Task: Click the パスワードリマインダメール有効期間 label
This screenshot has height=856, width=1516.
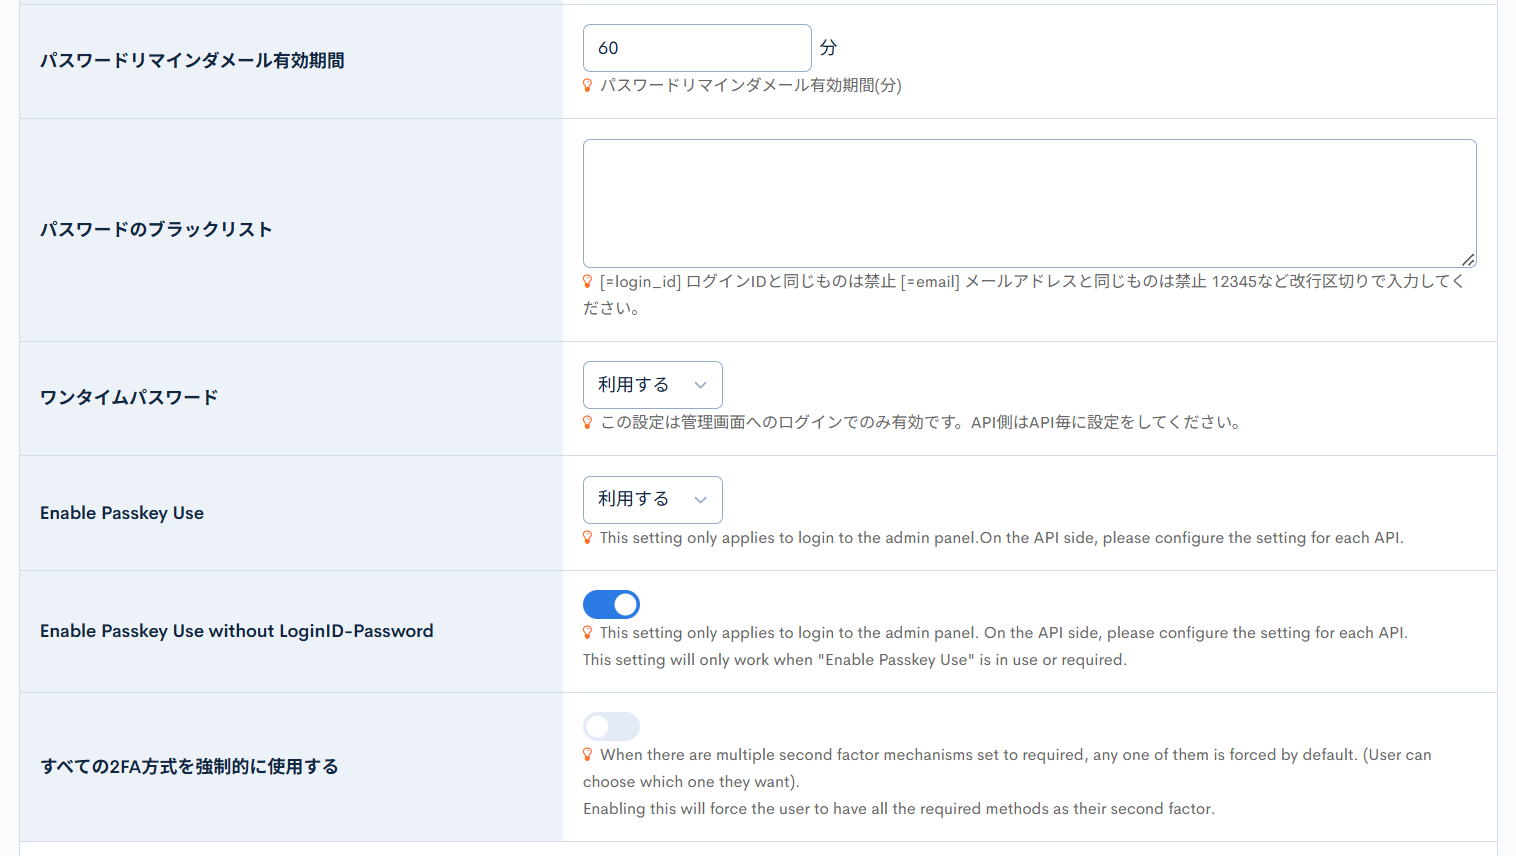Action: click(192, 60)
